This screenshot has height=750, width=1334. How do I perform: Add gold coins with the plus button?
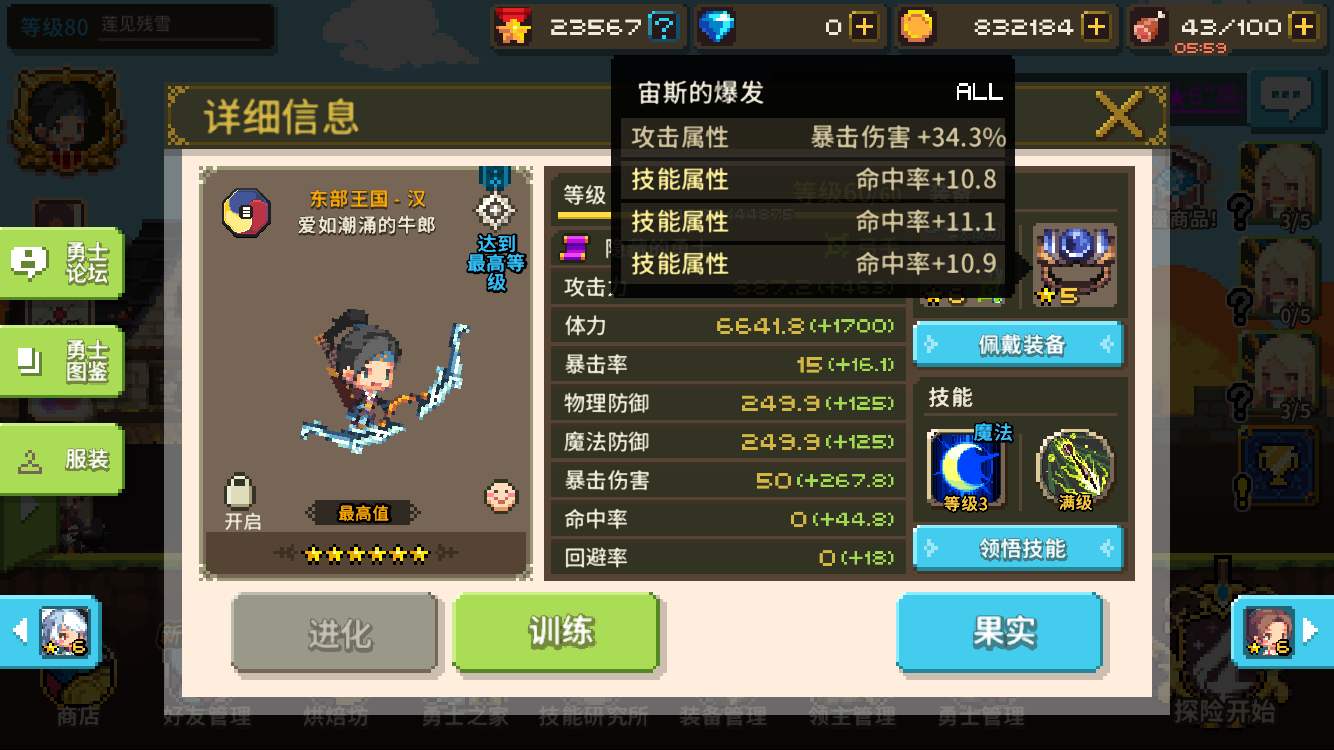point(1096,27)
